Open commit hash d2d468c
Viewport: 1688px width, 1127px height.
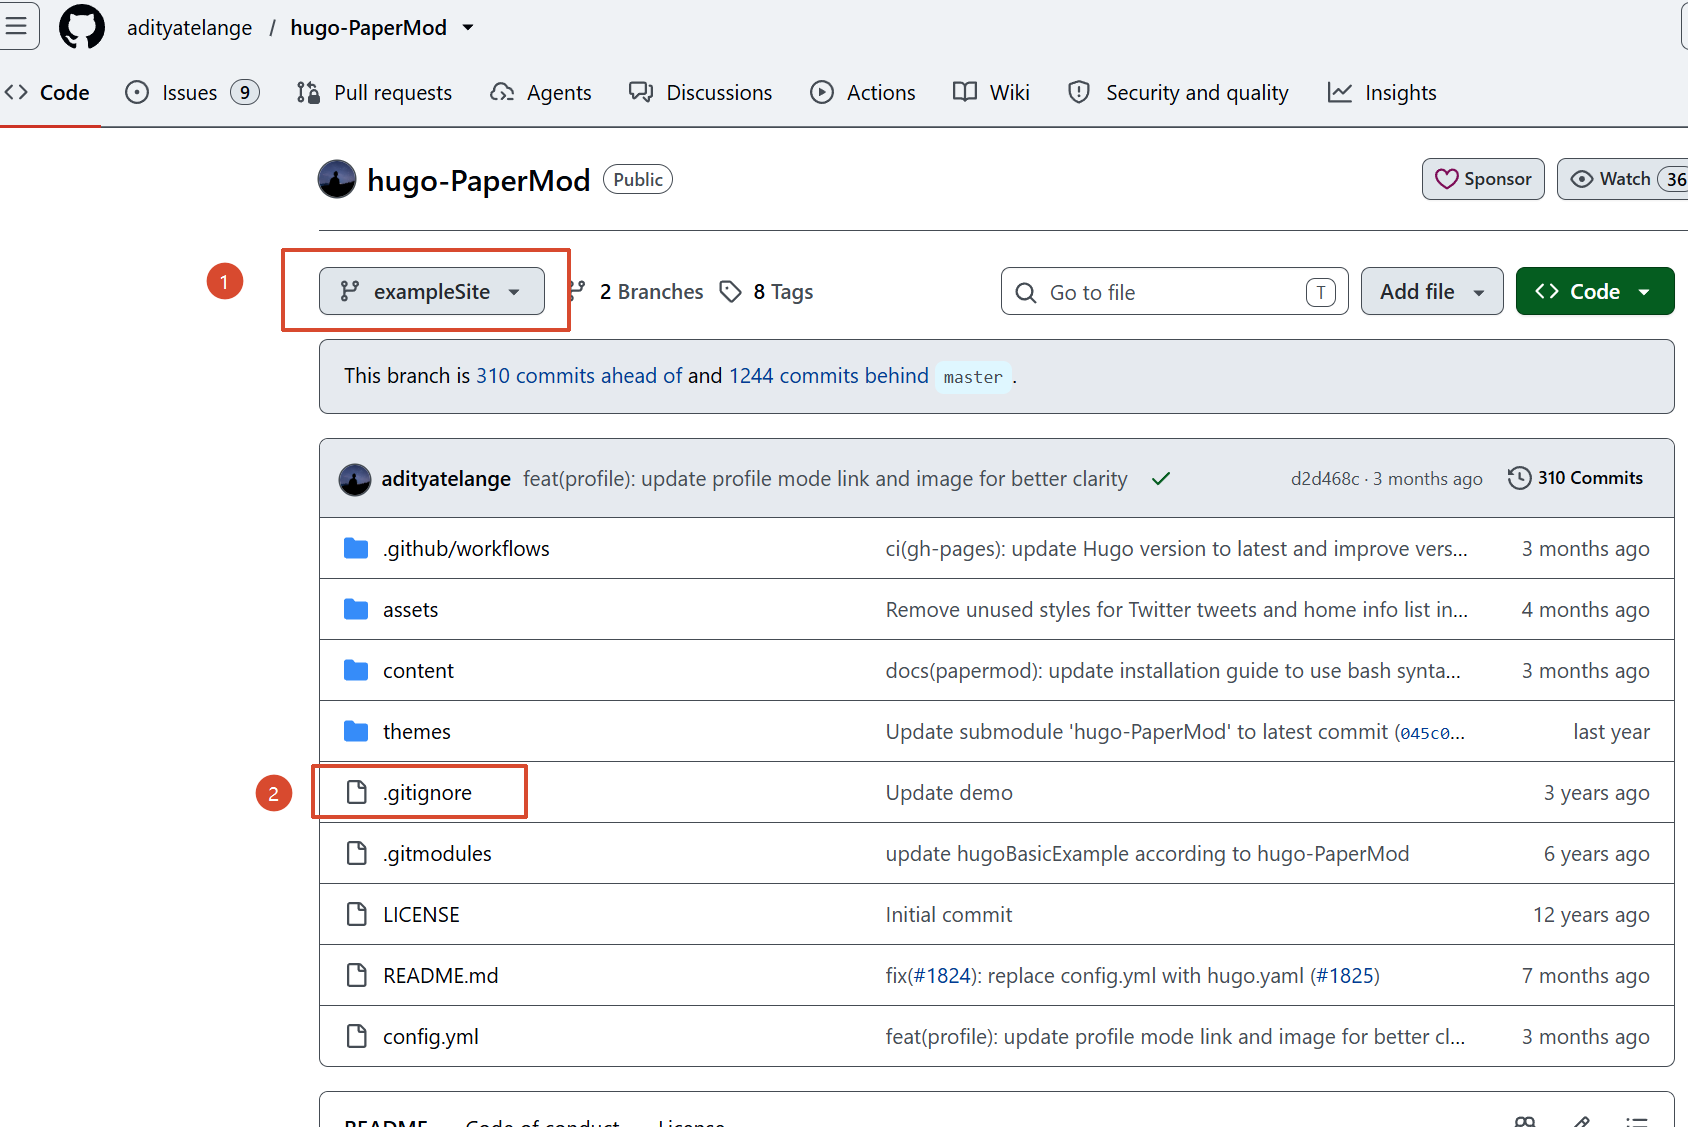pos(1325,479)
